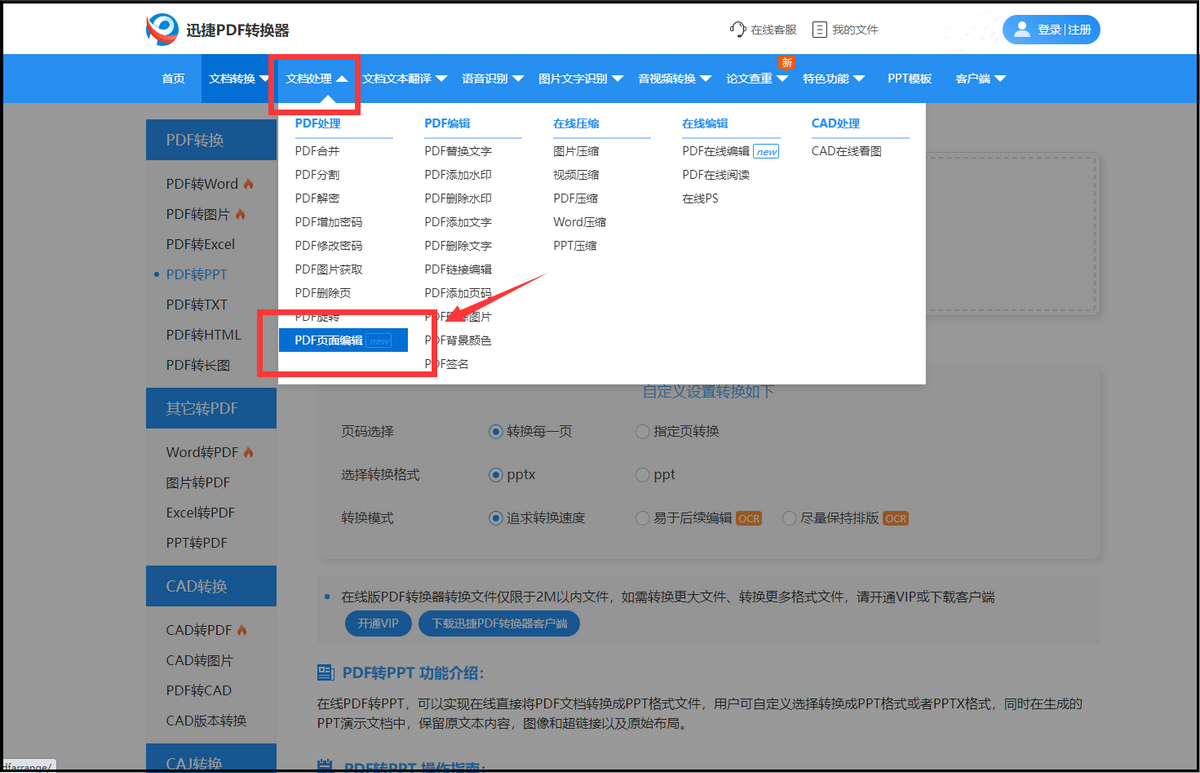Click the PDF合并 entry in the menu
This screenshot has height=773, width=1200.
(315, 151)
